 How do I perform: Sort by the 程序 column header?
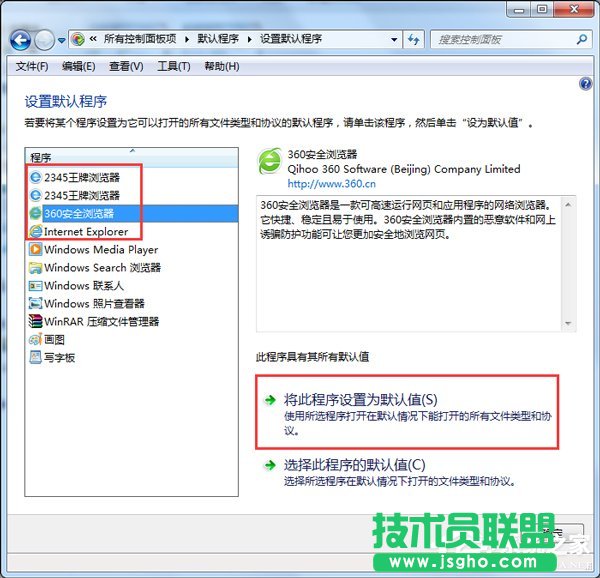131,157
